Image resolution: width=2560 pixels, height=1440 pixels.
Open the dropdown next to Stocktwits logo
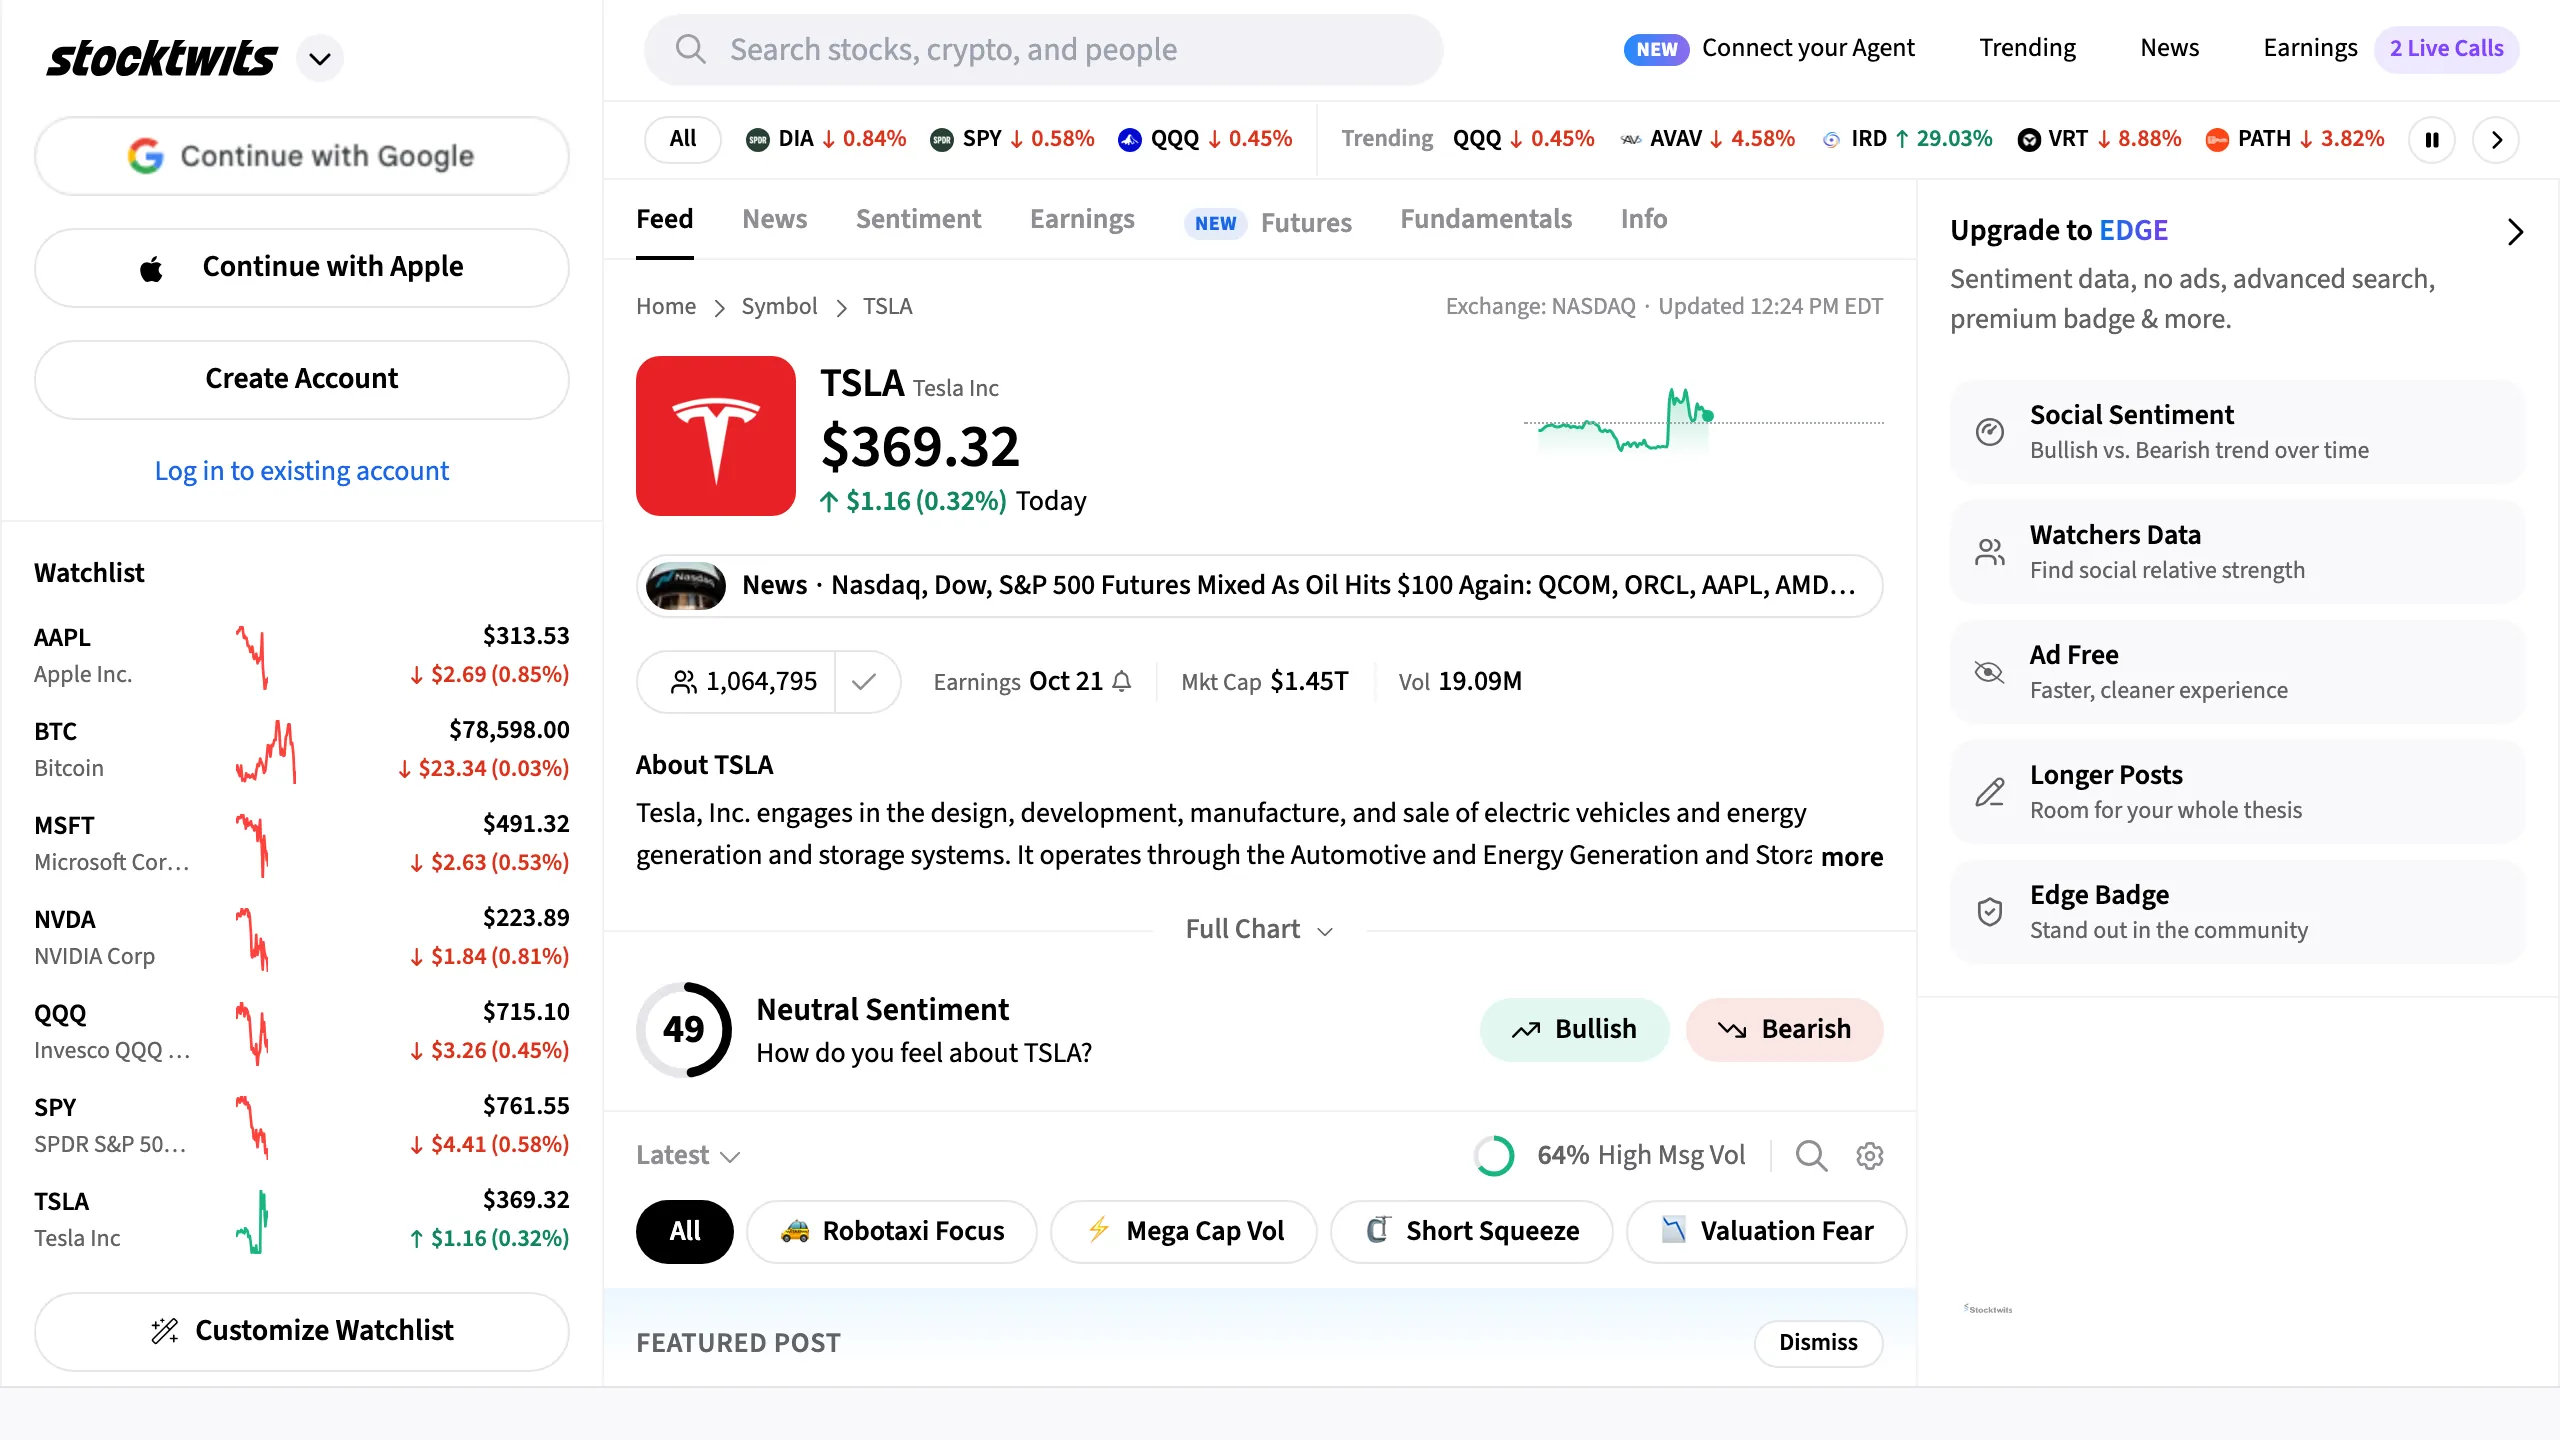tap(320, 58)
